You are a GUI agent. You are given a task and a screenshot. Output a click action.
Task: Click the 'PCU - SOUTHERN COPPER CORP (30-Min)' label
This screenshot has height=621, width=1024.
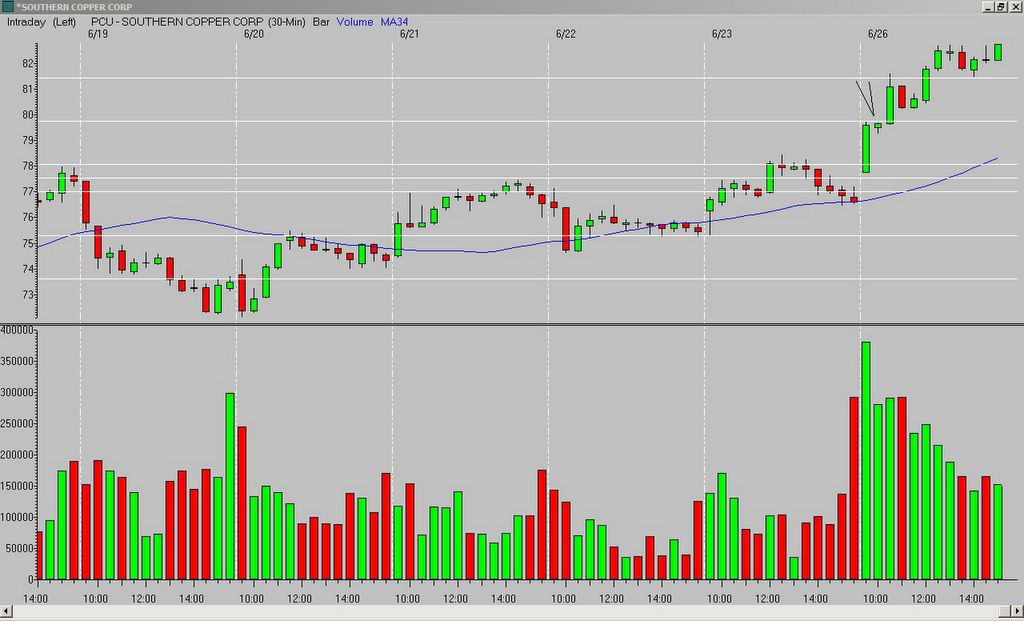tap(199, 22)
